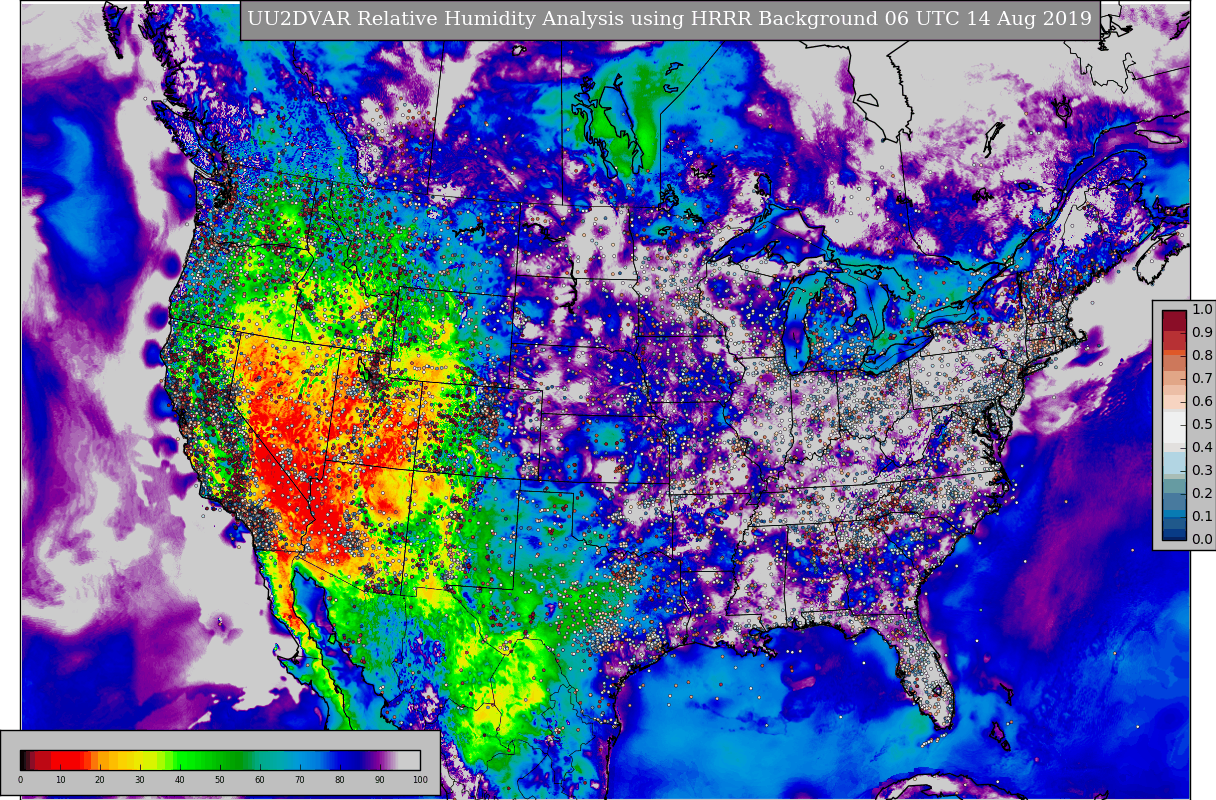Click the 0.5 label on the vertical colorbar
This screenshot has width=1216, height=800.
[1202, 424]
